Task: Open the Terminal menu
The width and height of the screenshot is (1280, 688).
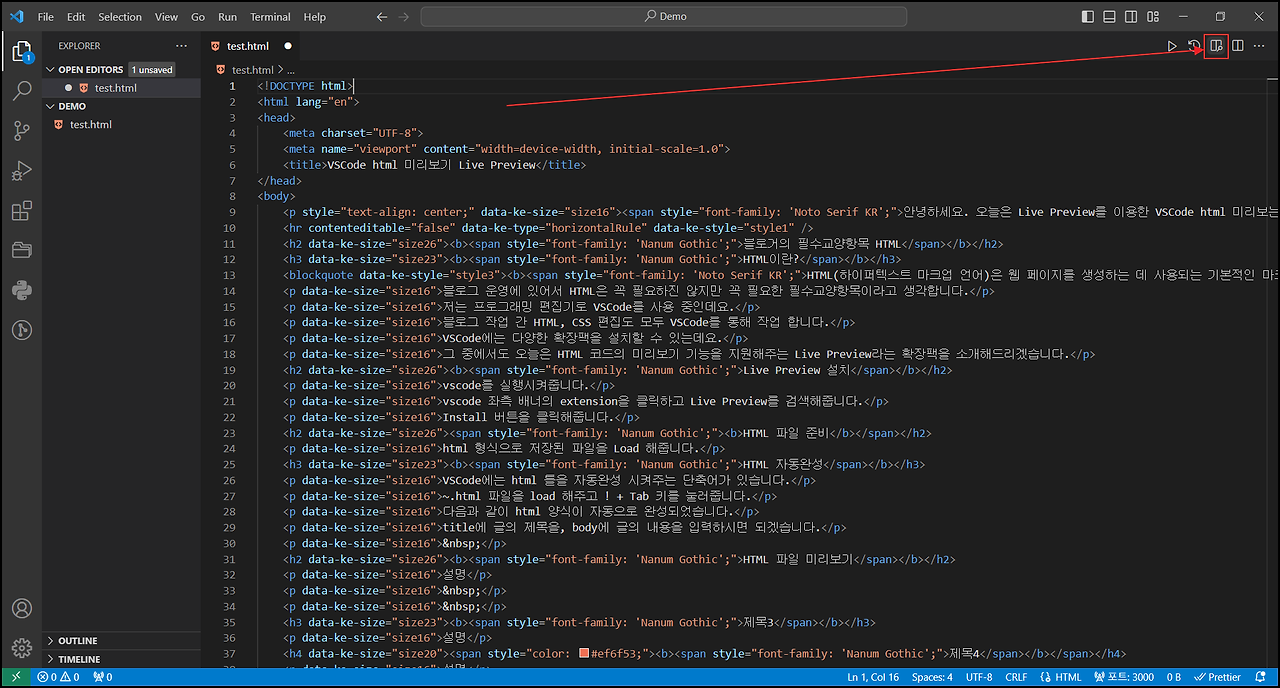Action: pos(269,16)
